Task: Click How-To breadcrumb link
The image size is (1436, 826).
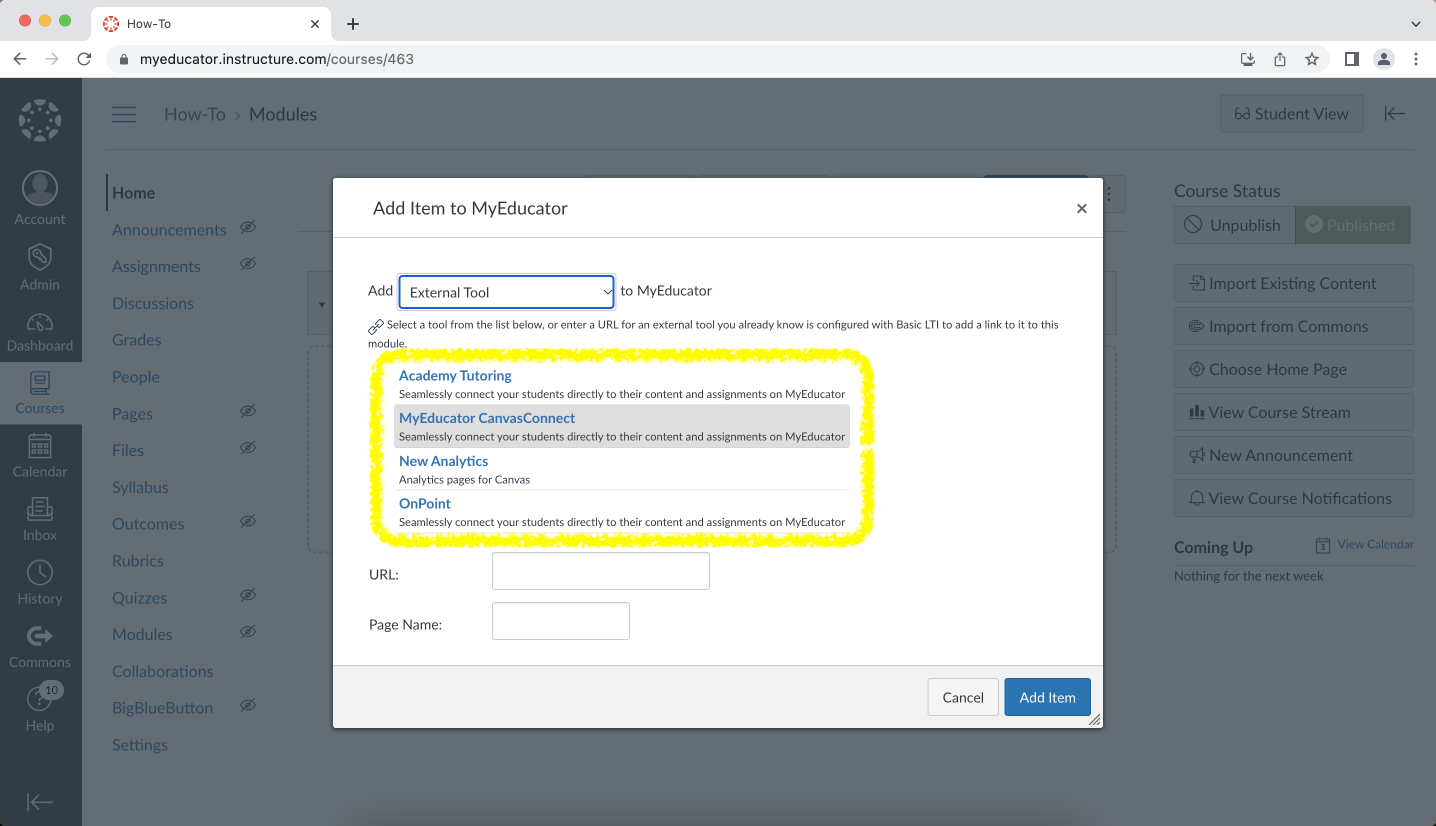Action: [195, 114]
